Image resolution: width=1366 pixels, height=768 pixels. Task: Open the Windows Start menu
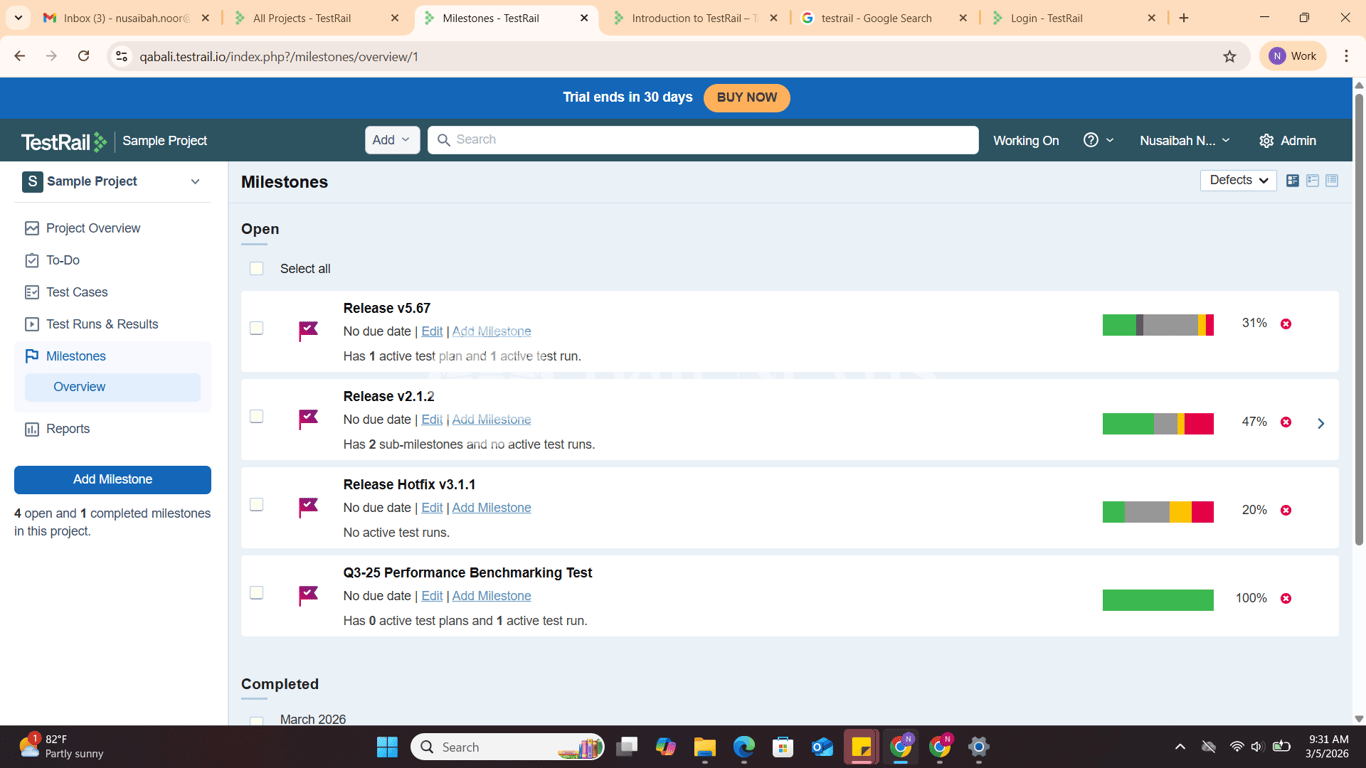[387, 747]
